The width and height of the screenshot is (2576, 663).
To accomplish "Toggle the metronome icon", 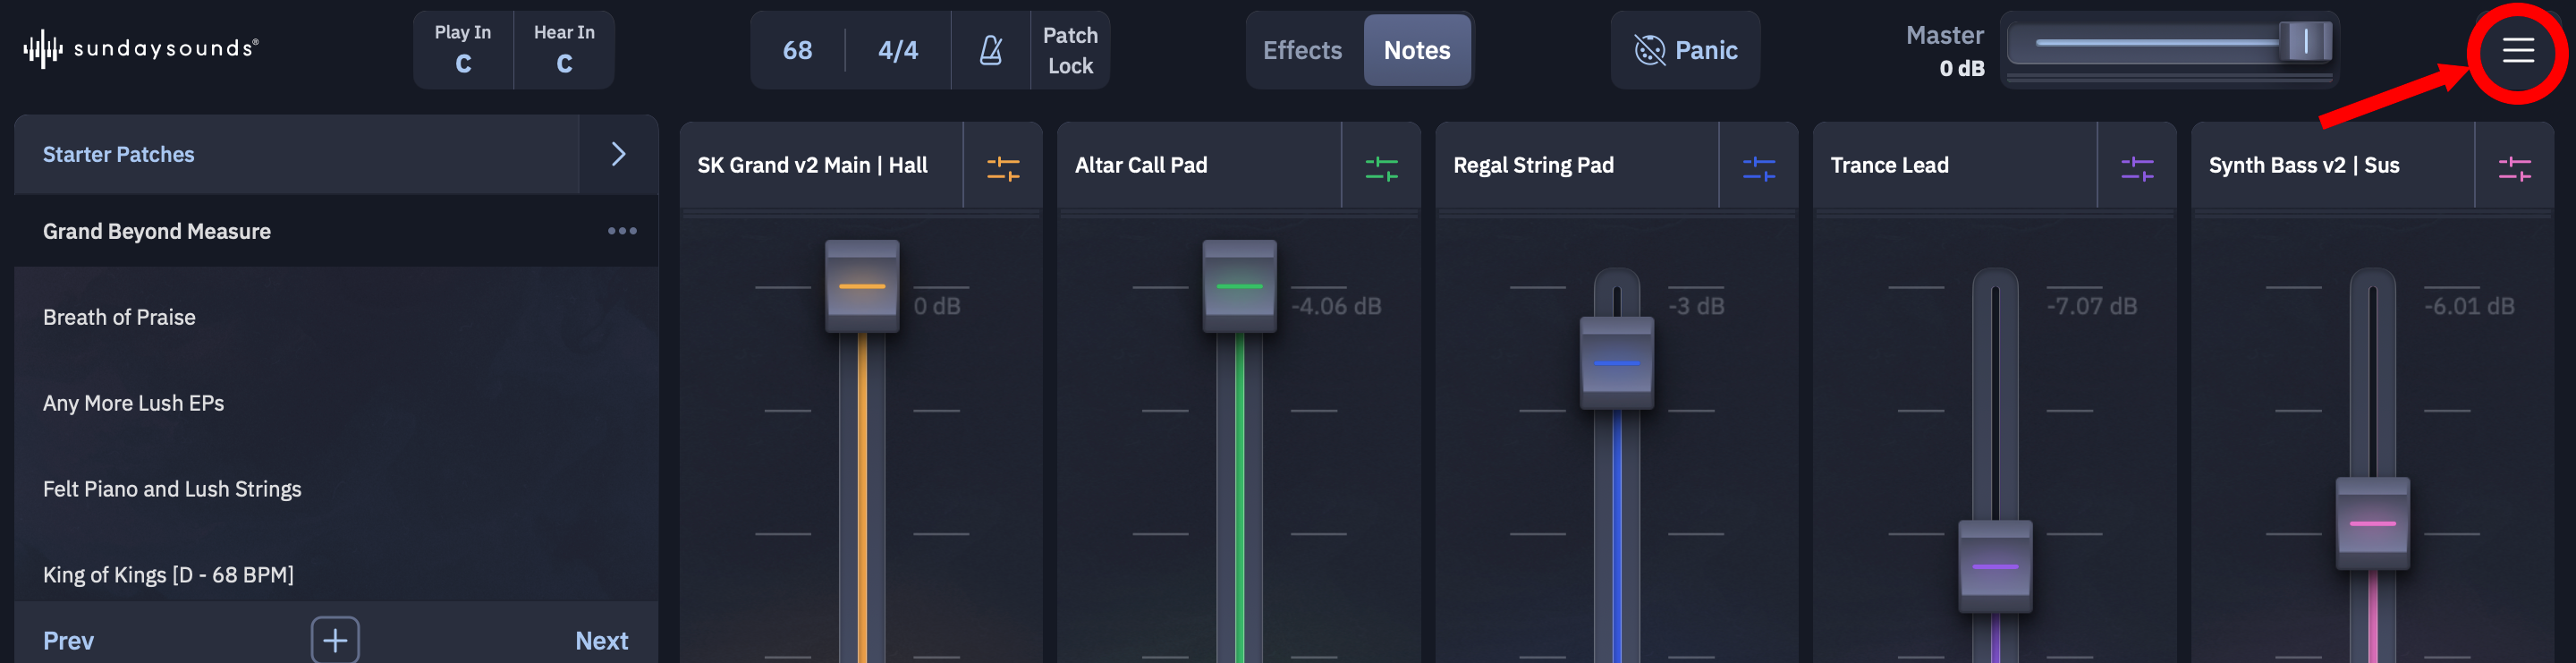I will click(990, 50).
